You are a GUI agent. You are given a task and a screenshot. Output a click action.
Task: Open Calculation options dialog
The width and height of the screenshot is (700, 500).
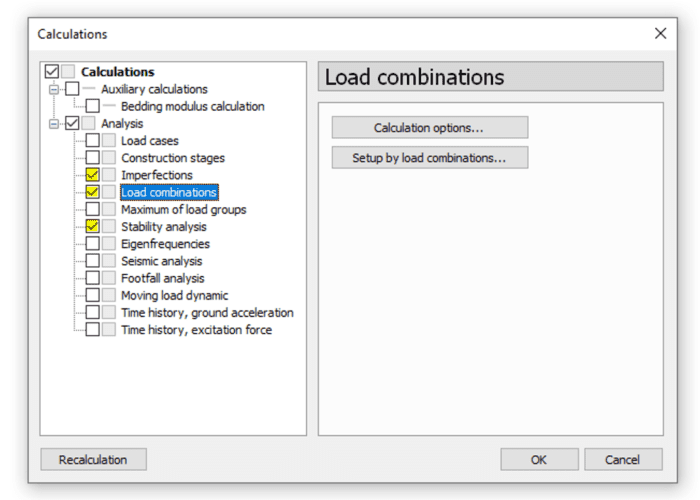coord(430,128)
